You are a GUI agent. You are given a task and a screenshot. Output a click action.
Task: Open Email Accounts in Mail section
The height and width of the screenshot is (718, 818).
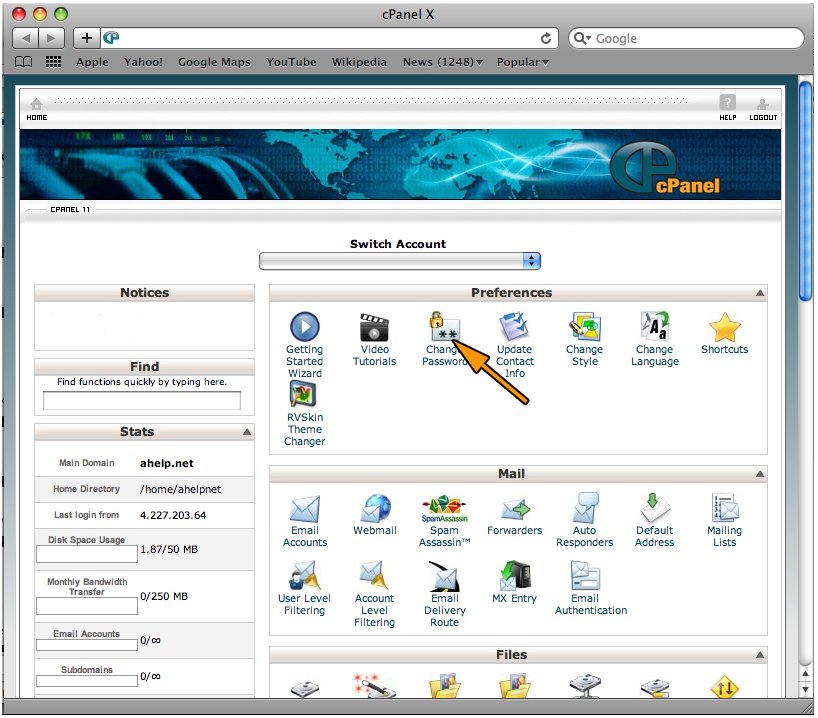point(304,508)
